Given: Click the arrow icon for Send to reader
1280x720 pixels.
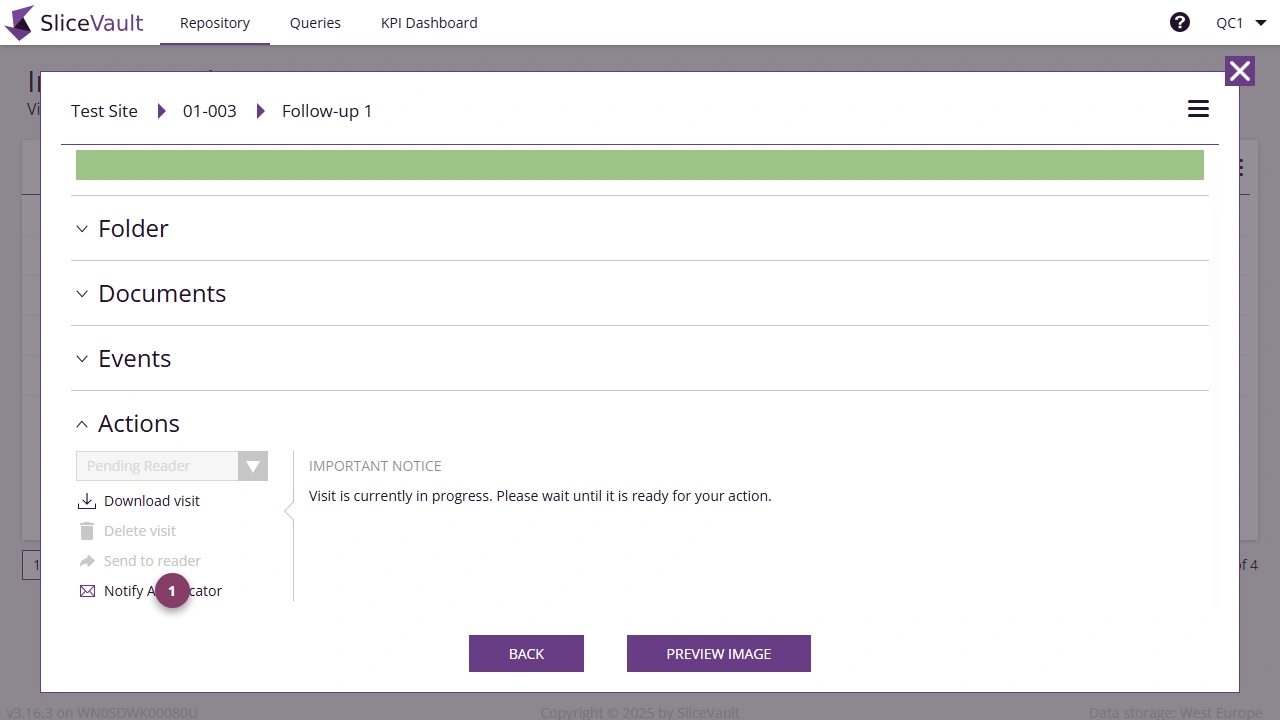Looking at the screenshot, I should tap(87, 560).
